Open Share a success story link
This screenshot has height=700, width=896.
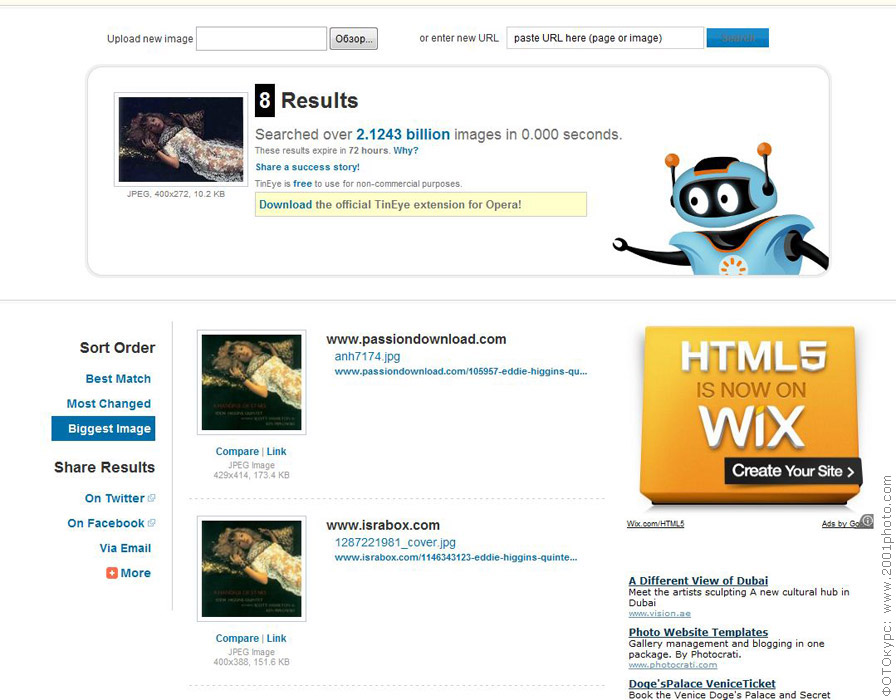pos(307,167)
